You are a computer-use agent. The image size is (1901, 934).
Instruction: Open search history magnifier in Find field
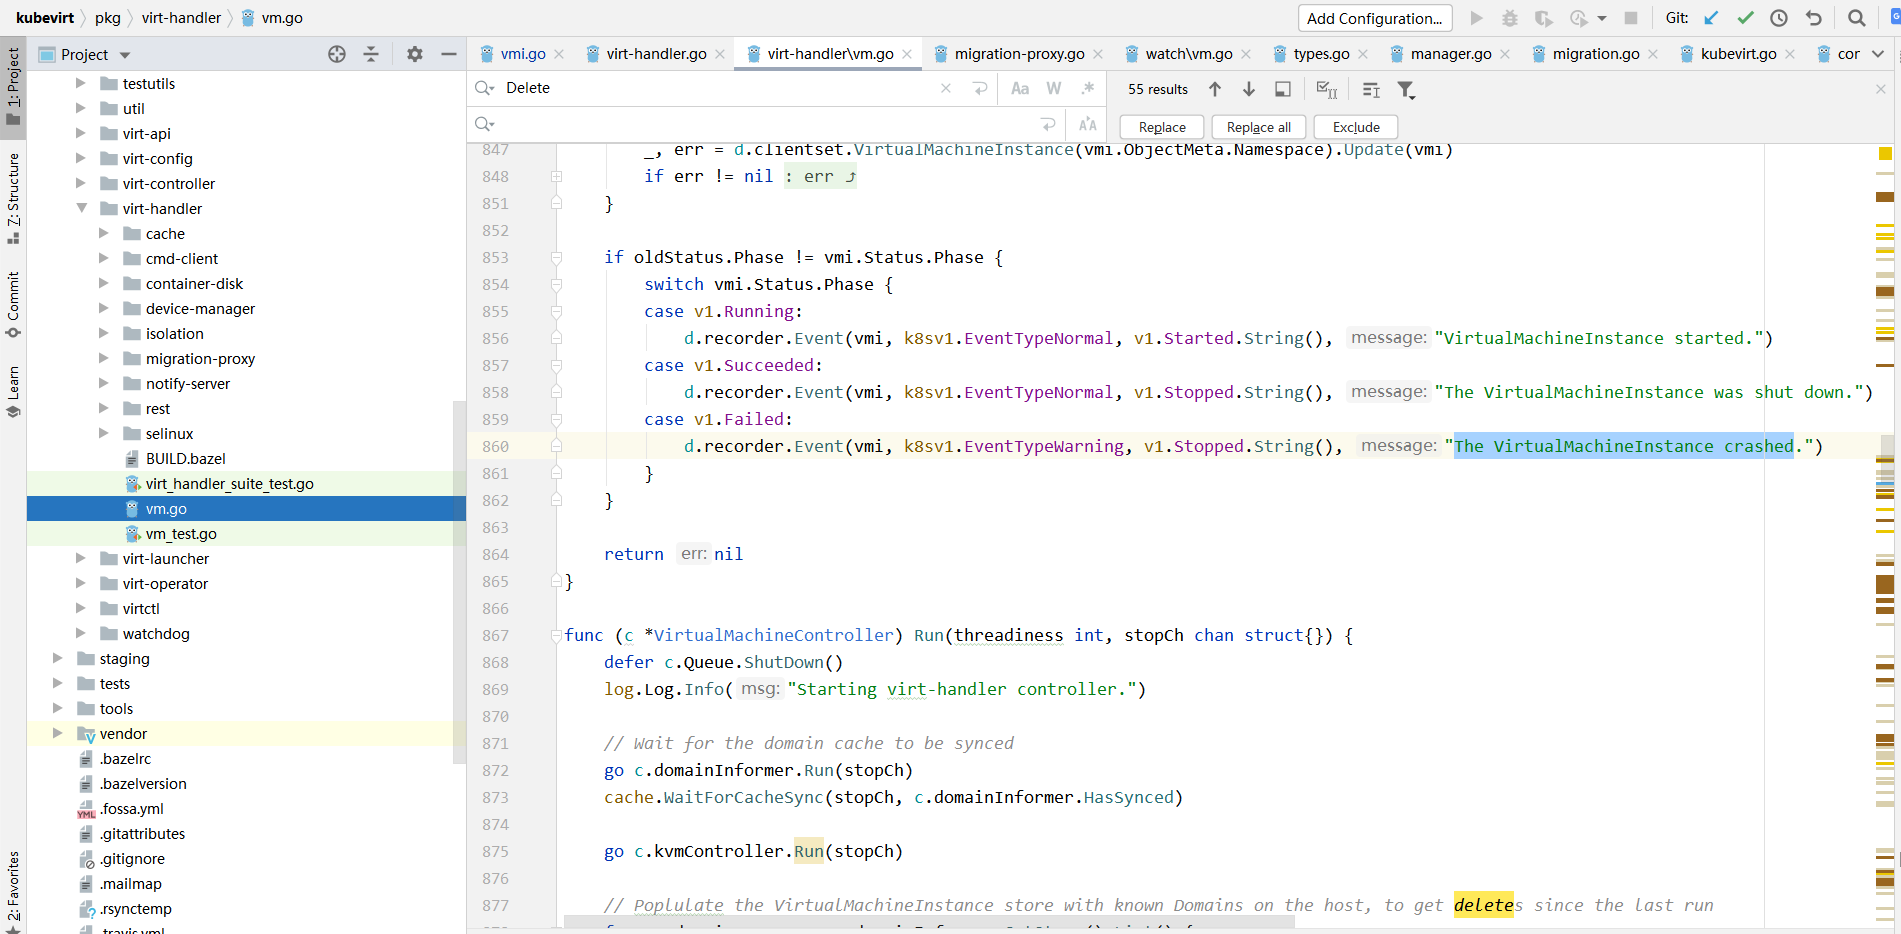coord(485,88)
